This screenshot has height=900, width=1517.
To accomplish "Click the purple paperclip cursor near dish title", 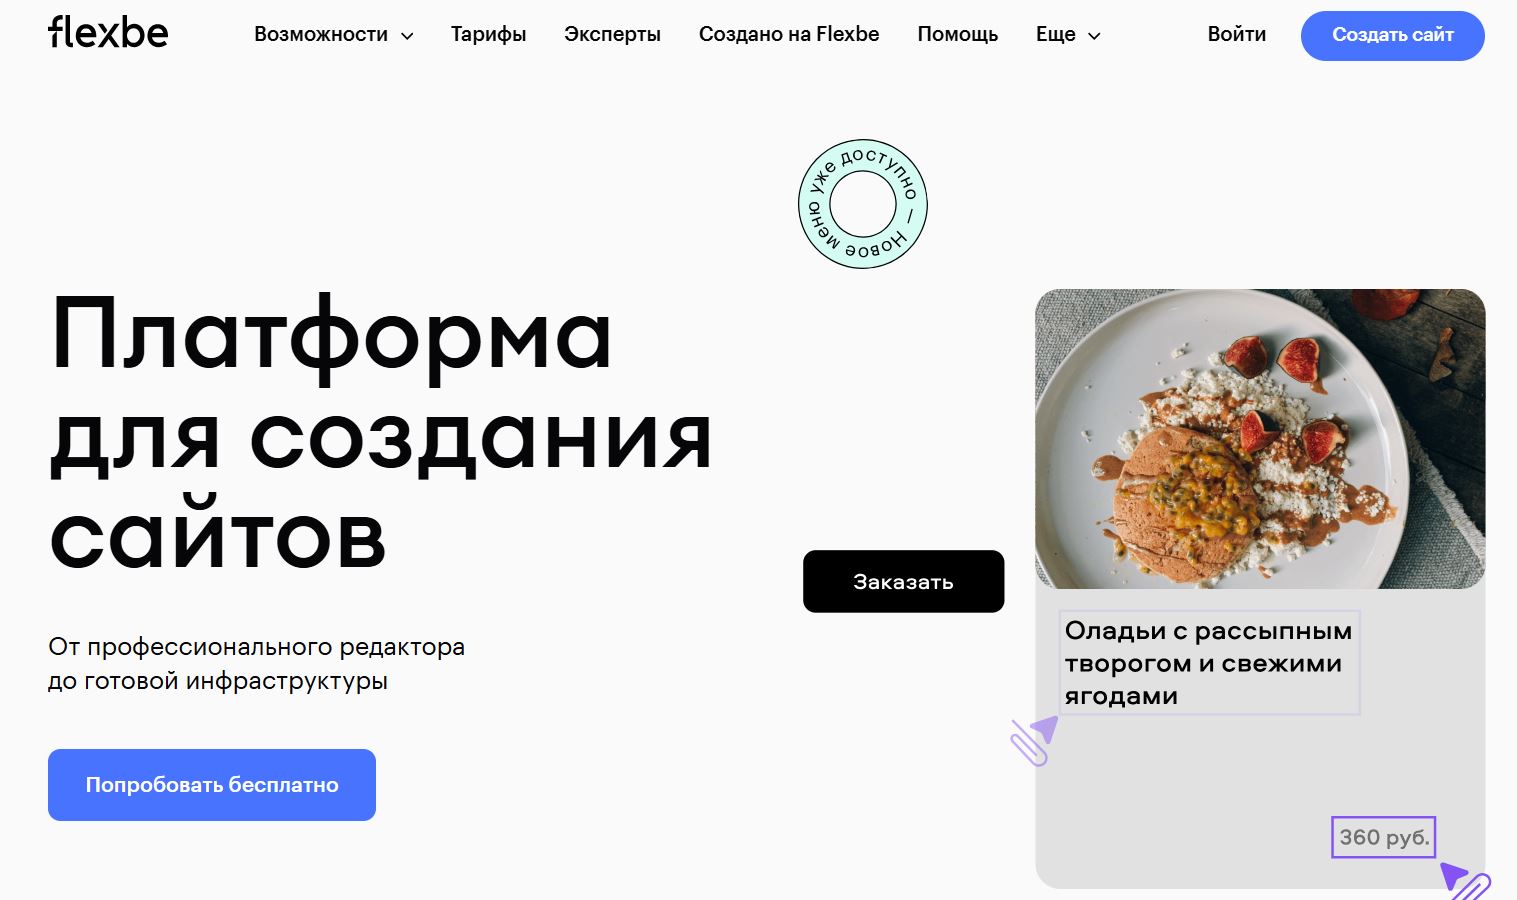I will [x=1033, y=741].
